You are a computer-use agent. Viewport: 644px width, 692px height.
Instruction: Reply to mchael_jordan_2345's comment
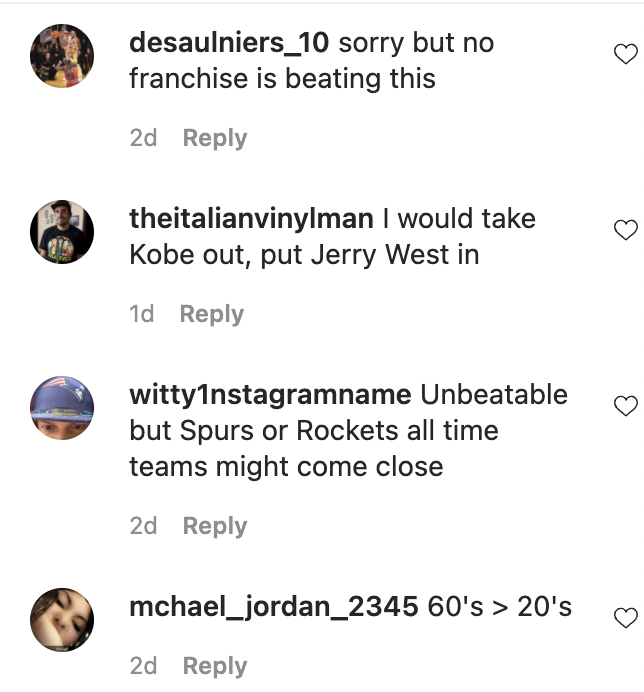[214, 666]
